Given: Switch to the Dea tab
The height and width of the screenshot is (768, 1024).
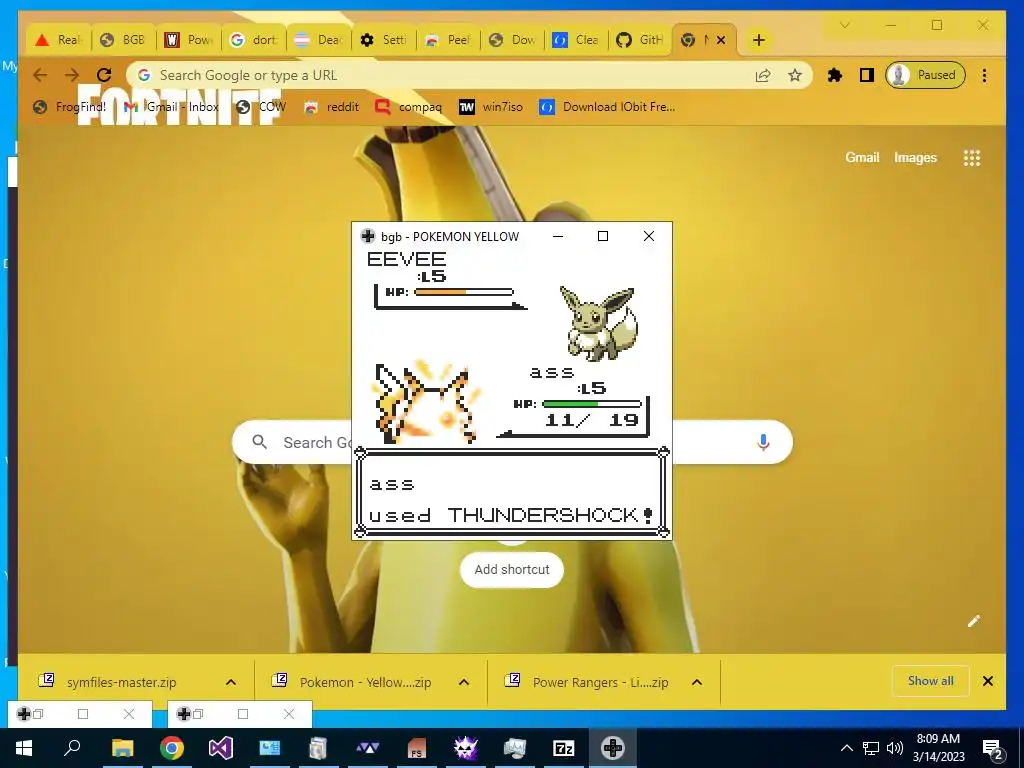Looking at the screenshot, I should click(318, 40).
